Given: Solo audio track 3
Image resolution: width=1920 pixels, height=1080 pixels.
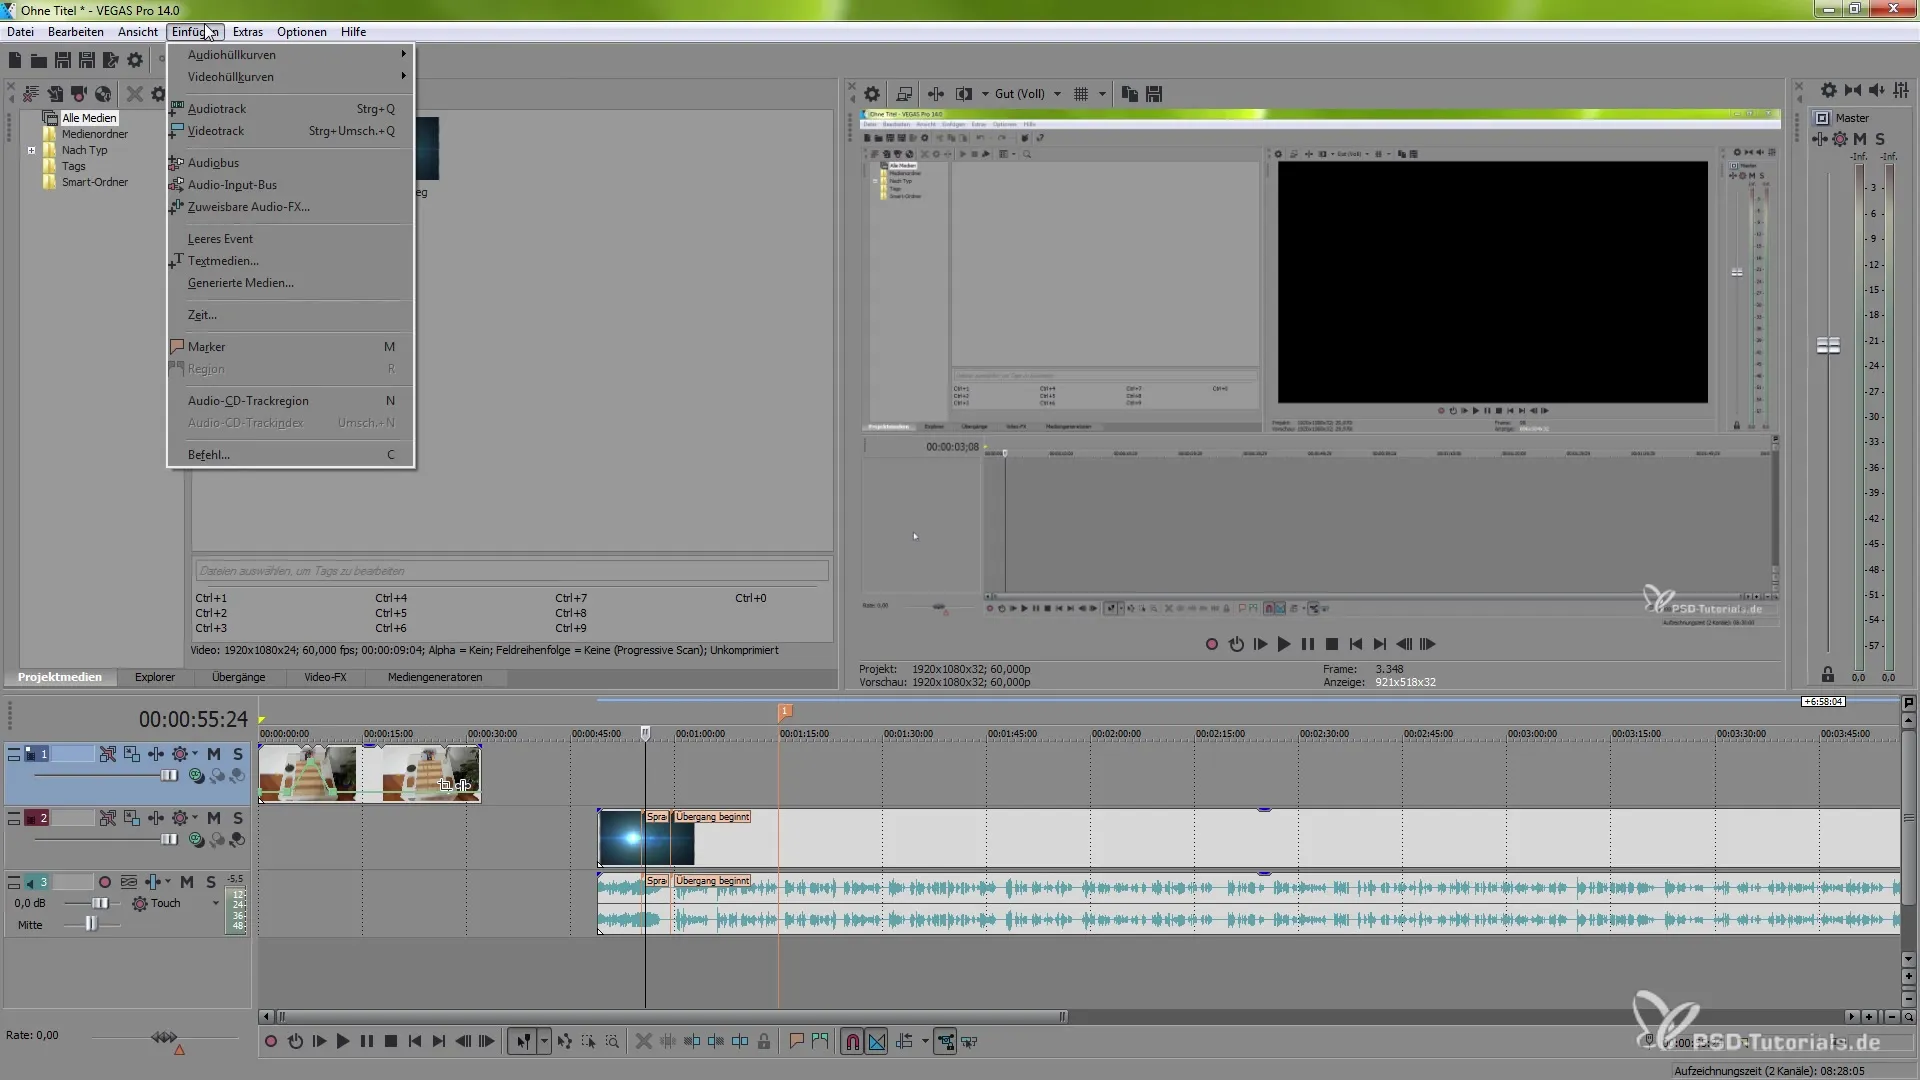Looking at the screenshot, I should pos(211,882).
